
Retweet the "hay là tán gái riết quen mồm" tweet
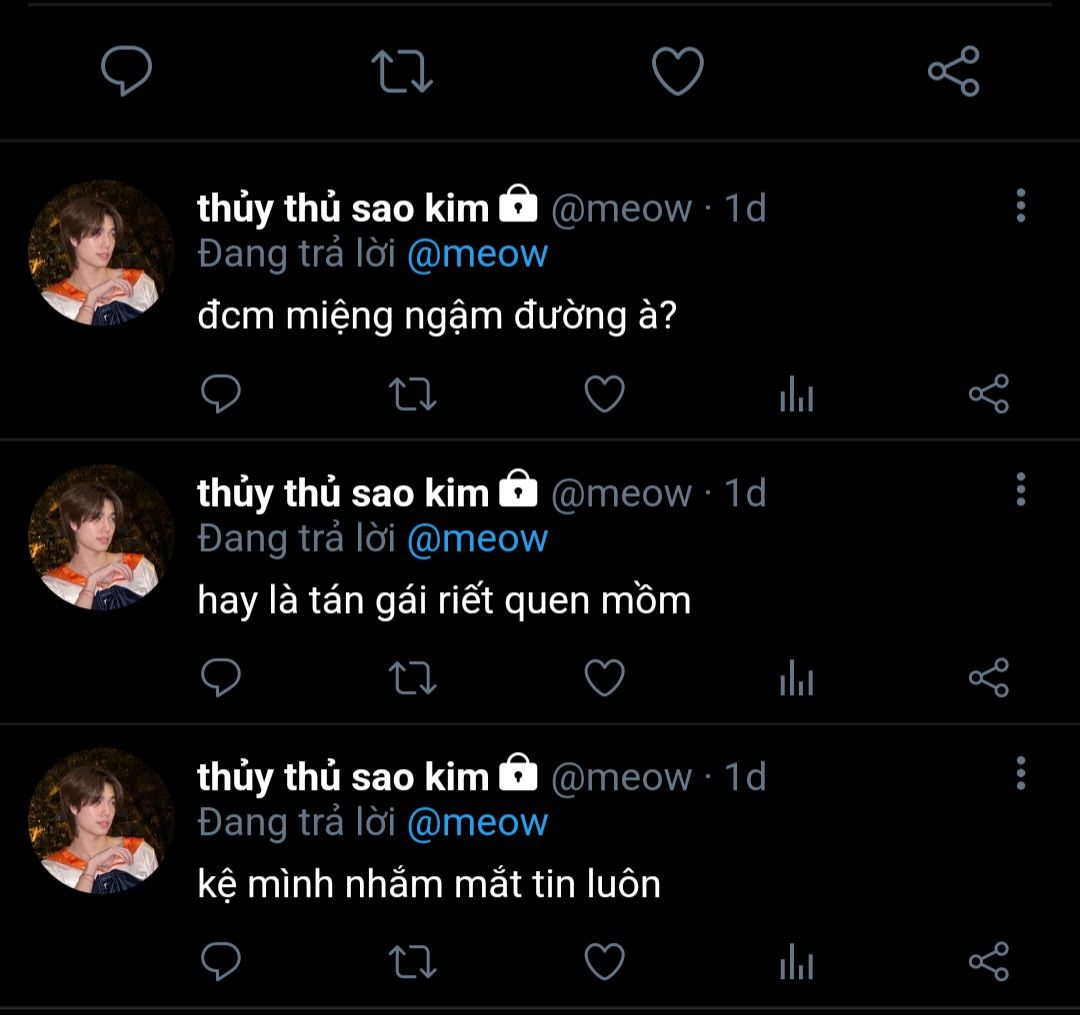[x=412, y=679]
